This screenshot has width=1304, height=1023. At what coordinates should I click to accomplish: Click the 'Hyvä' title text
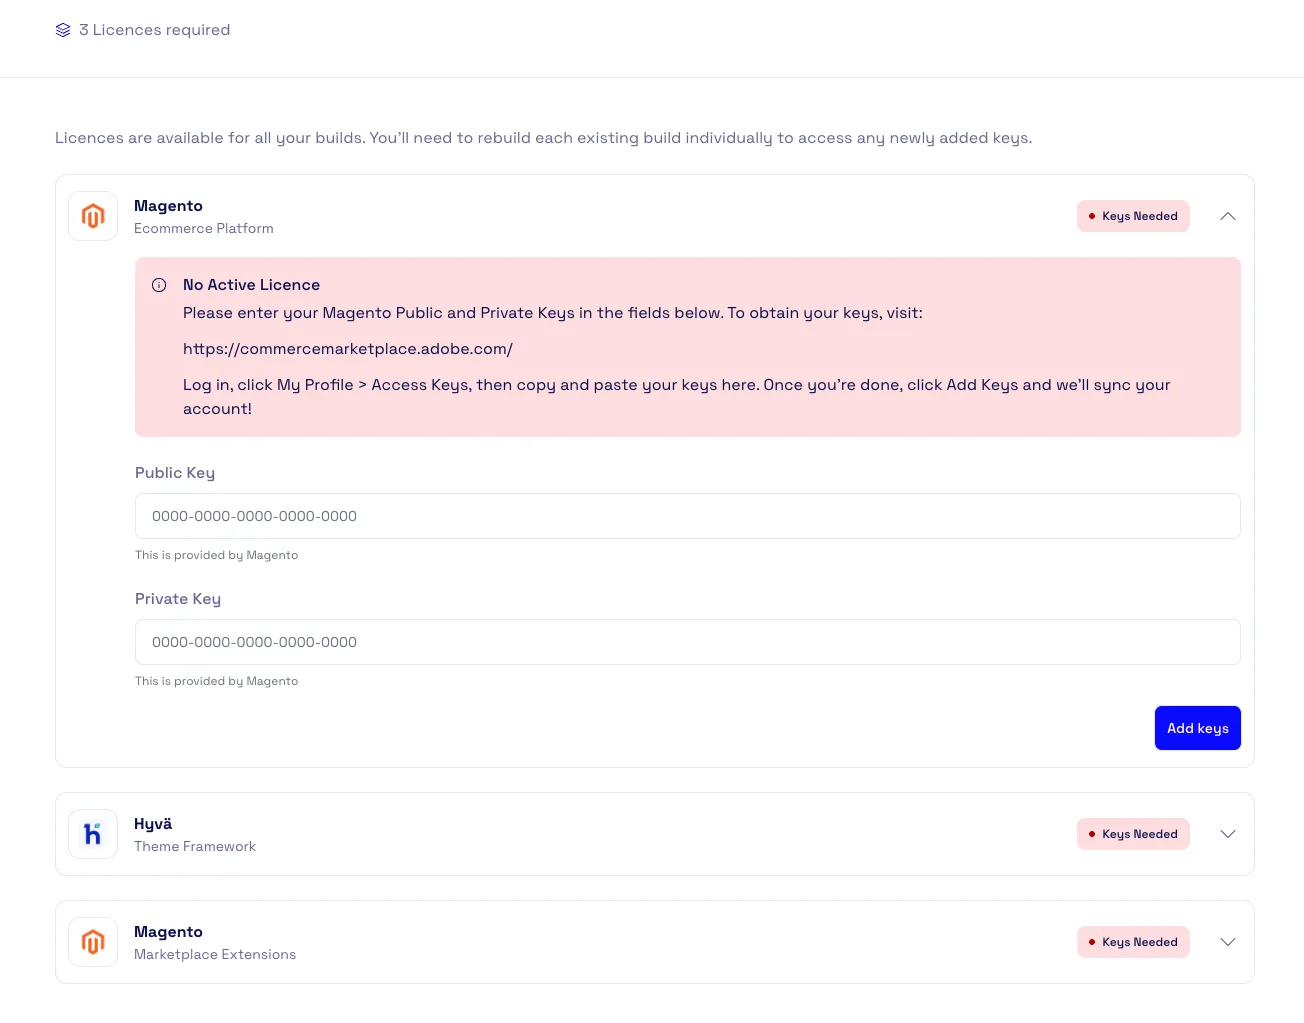[x=153, y=824]
